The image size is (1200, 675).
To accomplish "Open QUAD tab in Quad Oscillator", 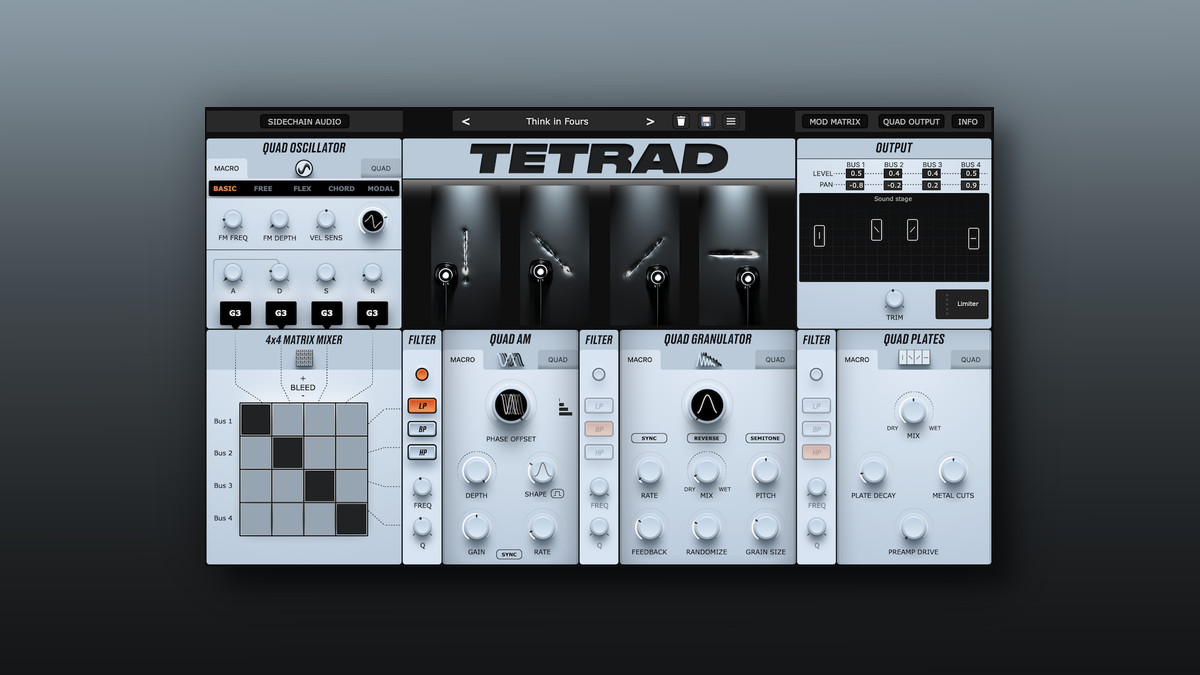I will (x=381, y=168).
